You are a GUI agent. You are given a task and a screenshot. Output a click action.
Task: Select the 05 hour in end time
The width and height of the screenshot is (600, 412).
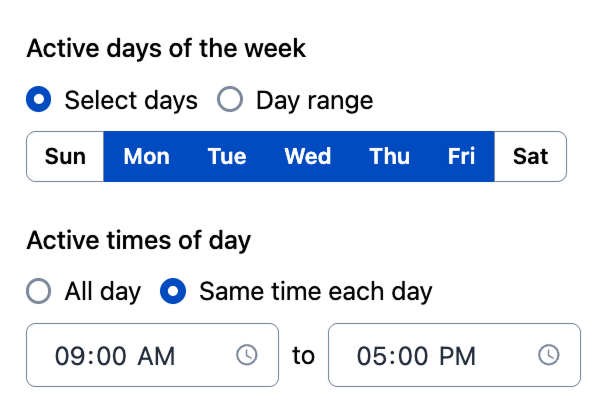371,356
